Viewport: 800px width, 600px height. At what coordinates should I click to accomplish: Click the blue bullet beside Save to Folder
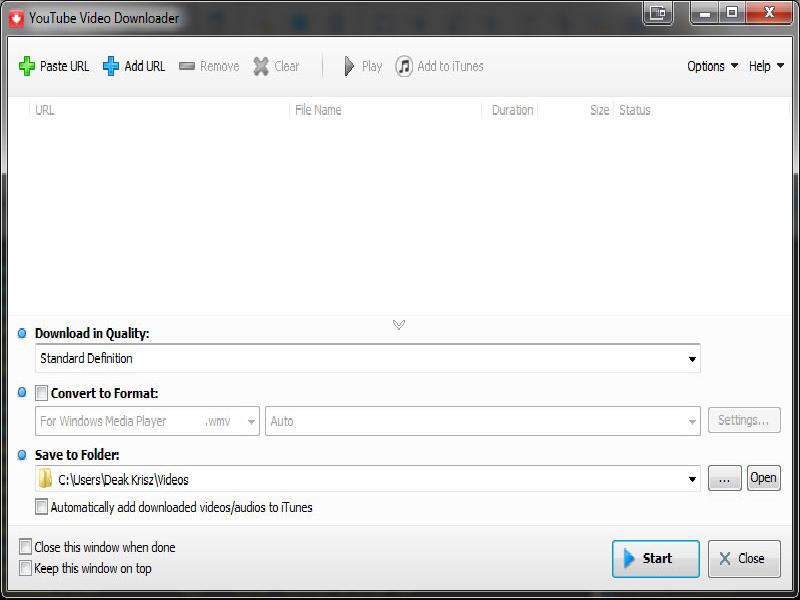coord(22,455)
